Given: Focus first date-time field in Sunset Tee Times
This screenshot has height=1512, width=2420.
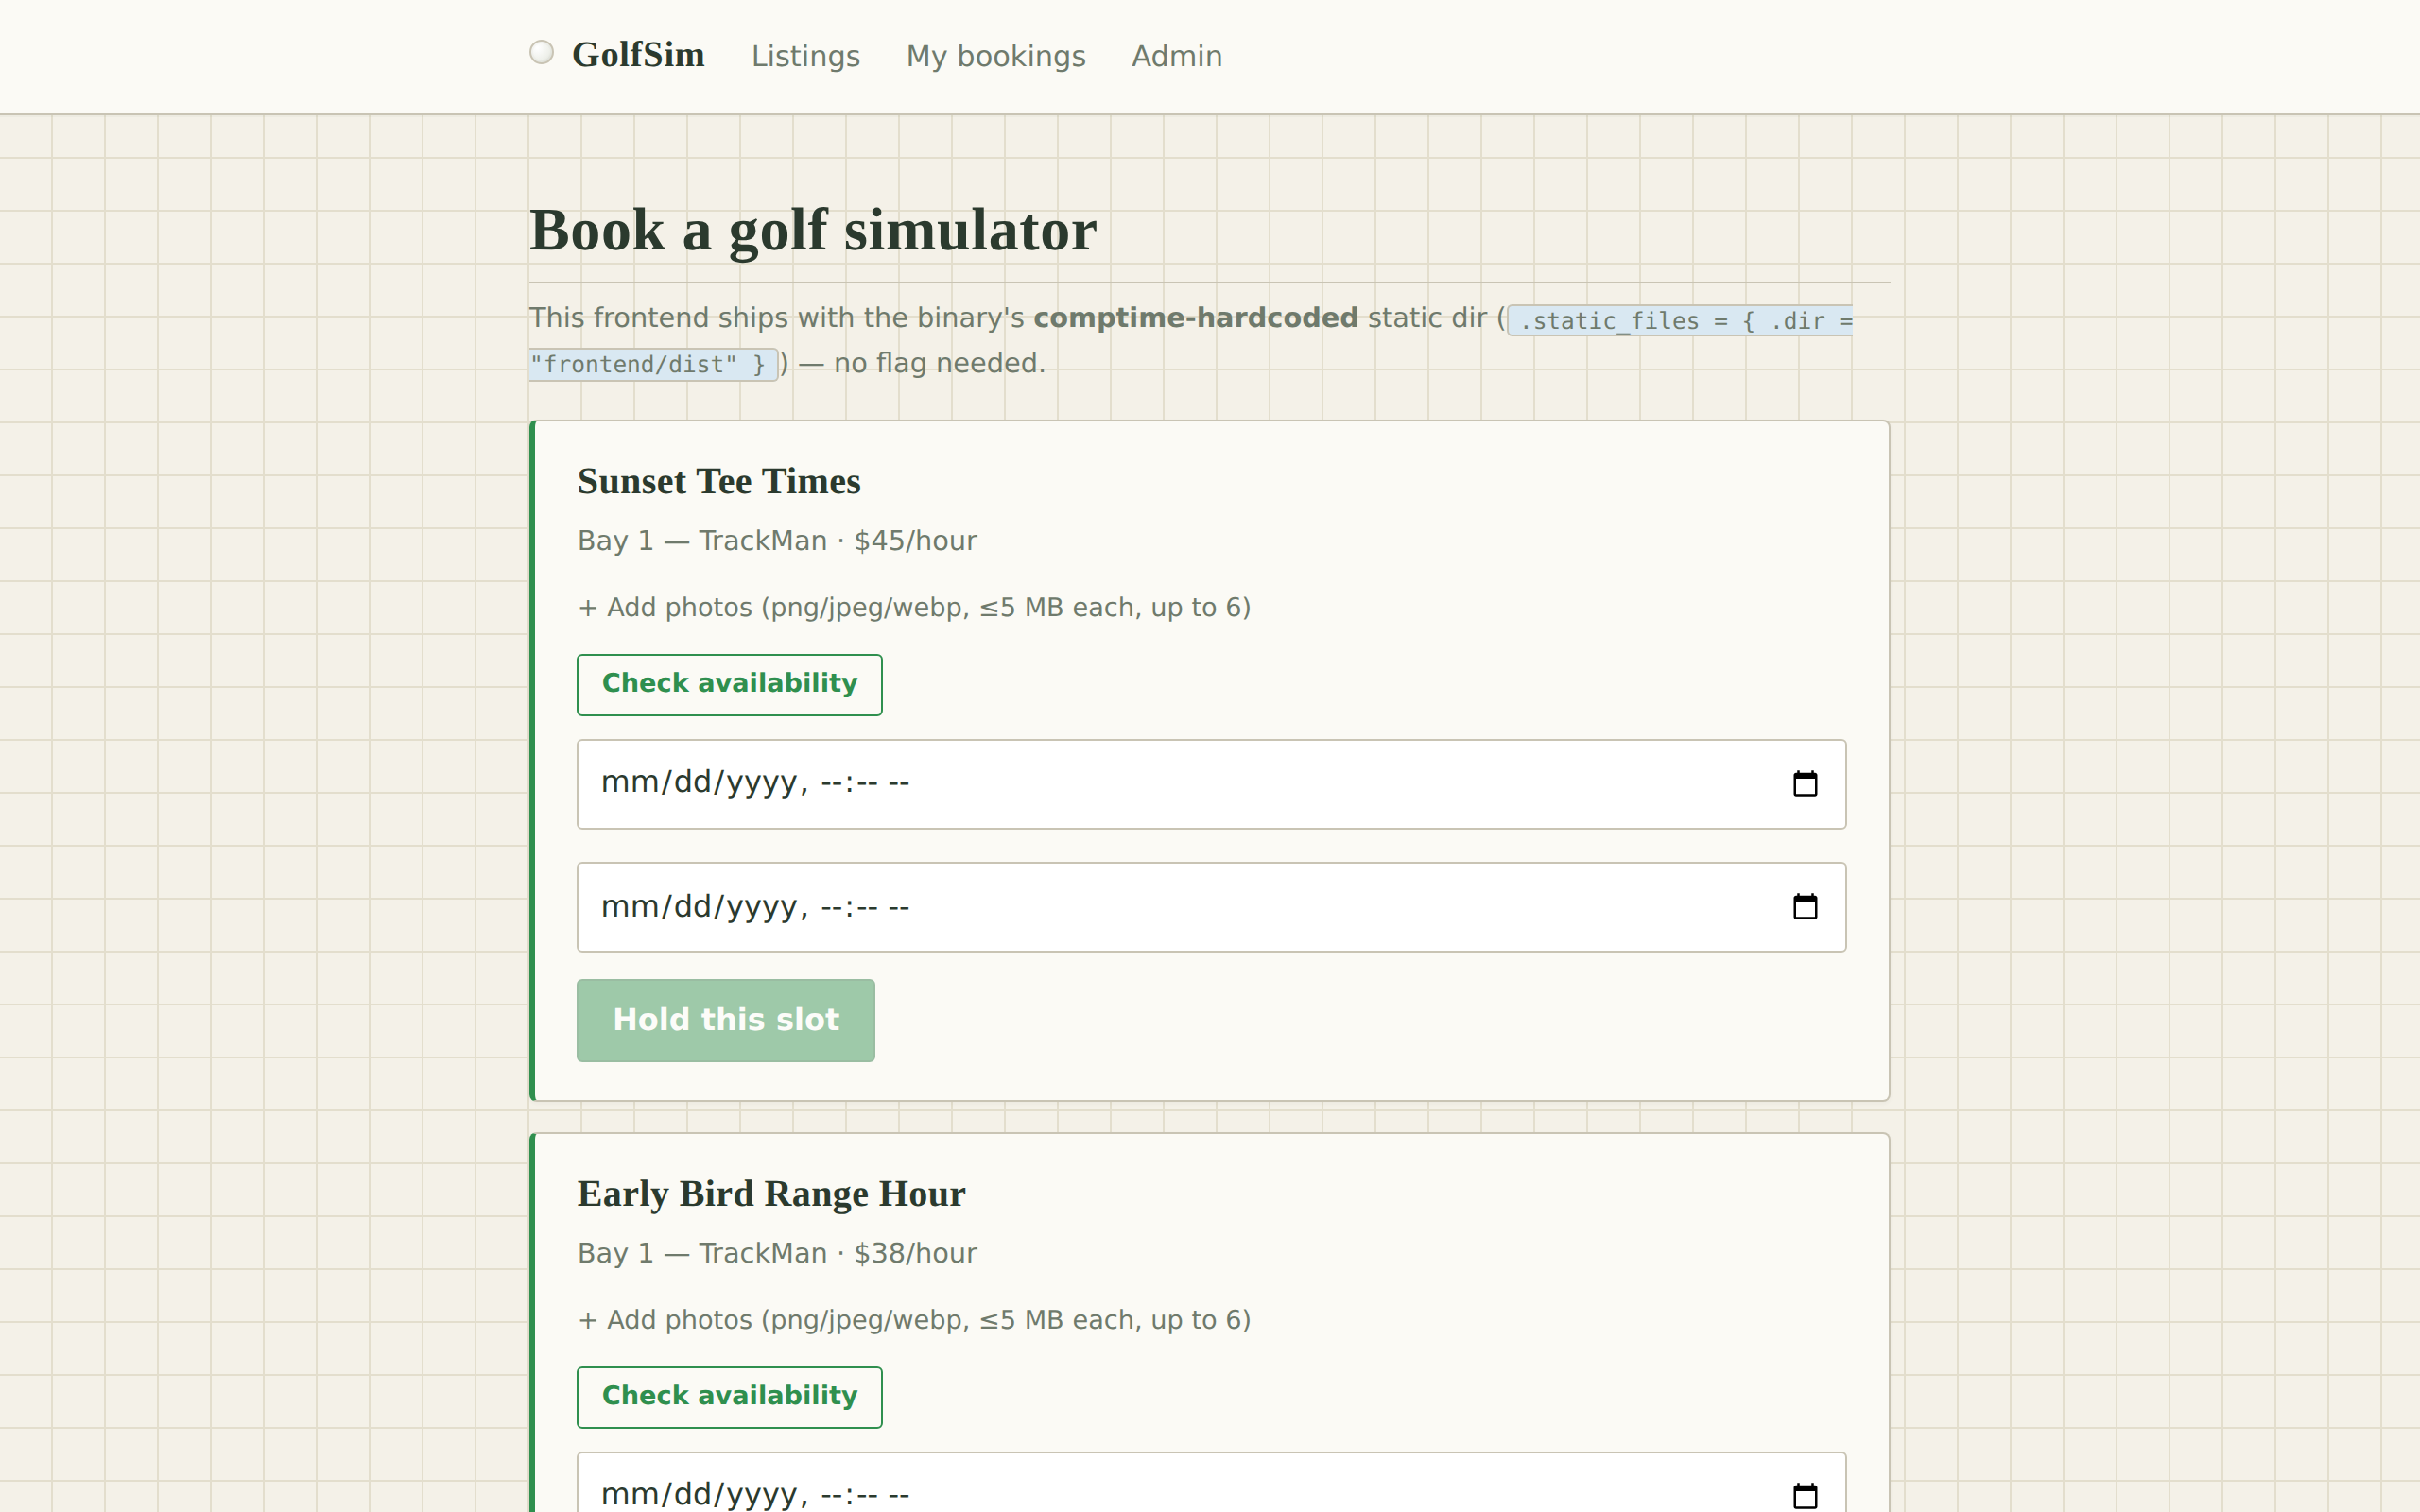Looking at the screenshot, I should click(x=1211, y=784).
